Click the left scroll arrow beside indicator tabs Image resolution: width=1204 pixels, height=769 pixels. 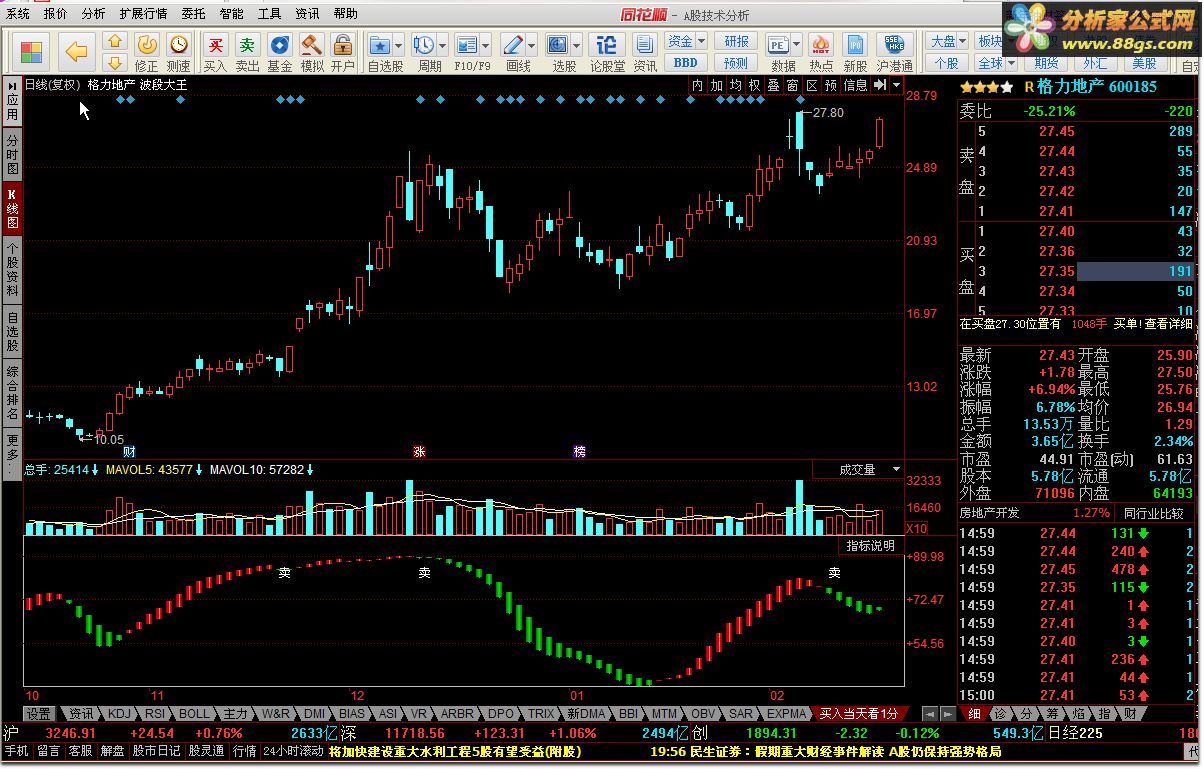point(929,714)
